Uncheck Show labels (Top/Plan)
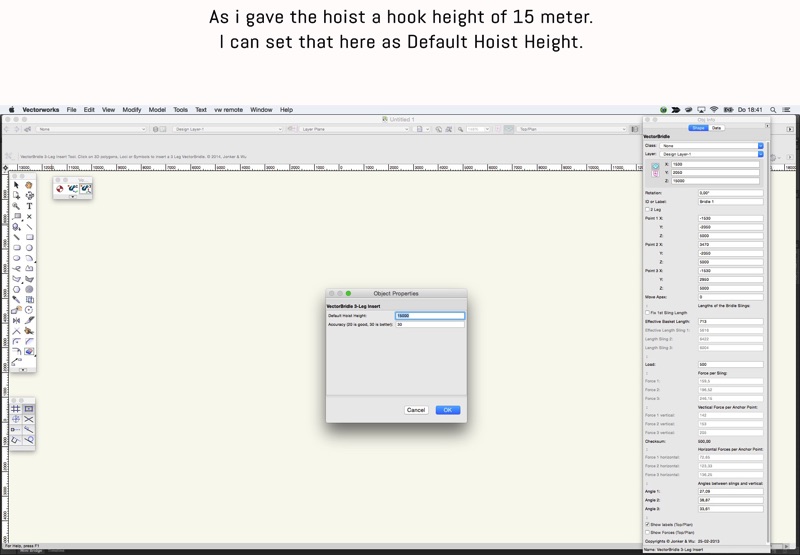 pyautogui.click(x=647, y=524)
